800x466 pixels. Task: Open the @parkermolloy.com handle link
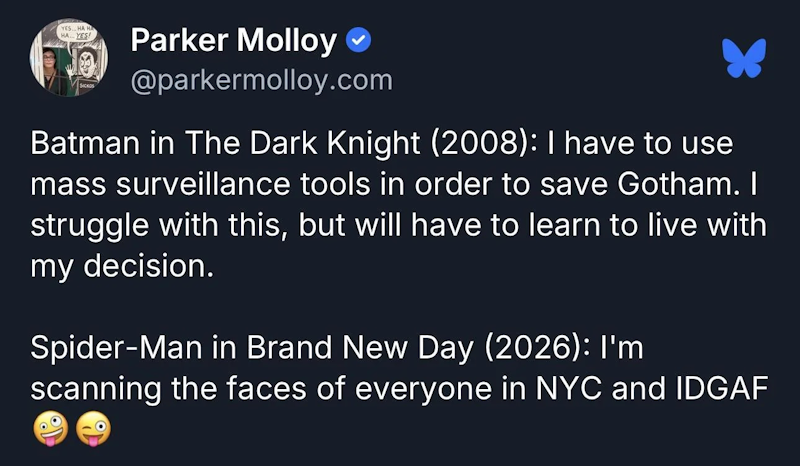tap(262, 81)
